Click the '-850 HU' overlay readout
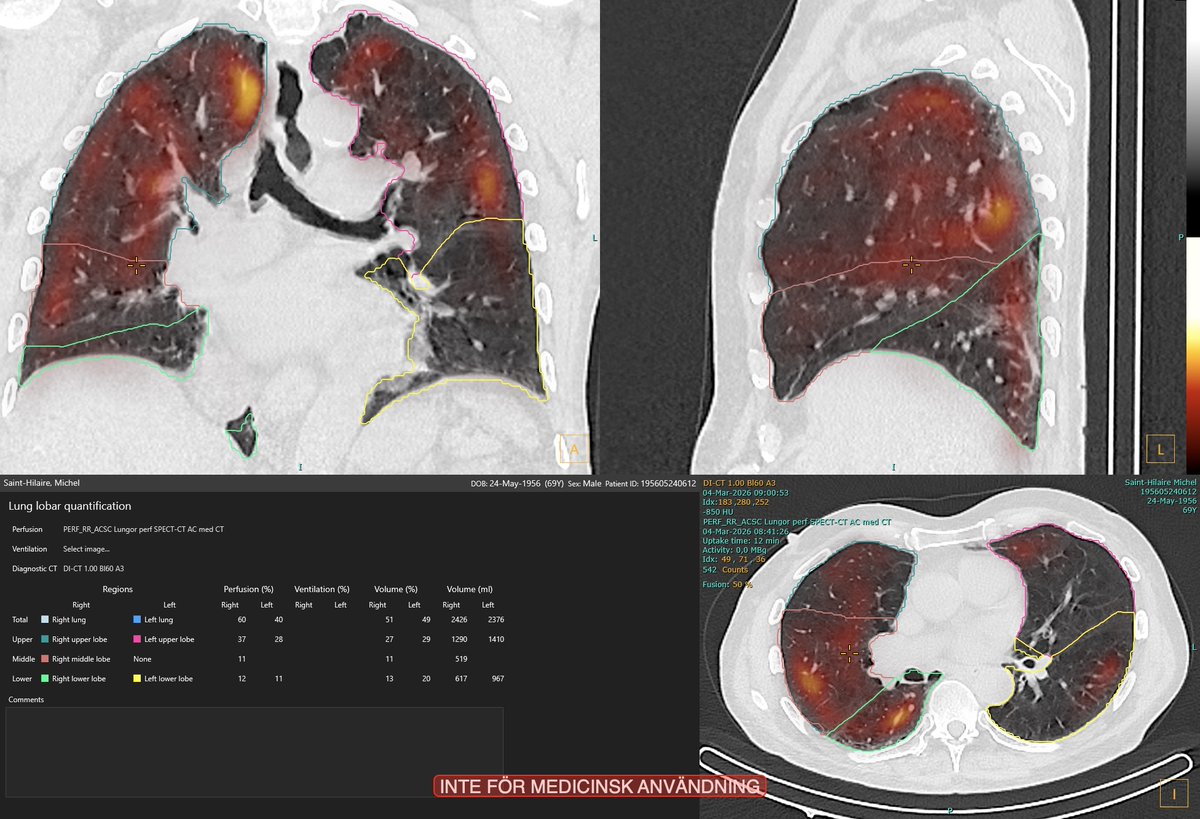 click(720, 511)
